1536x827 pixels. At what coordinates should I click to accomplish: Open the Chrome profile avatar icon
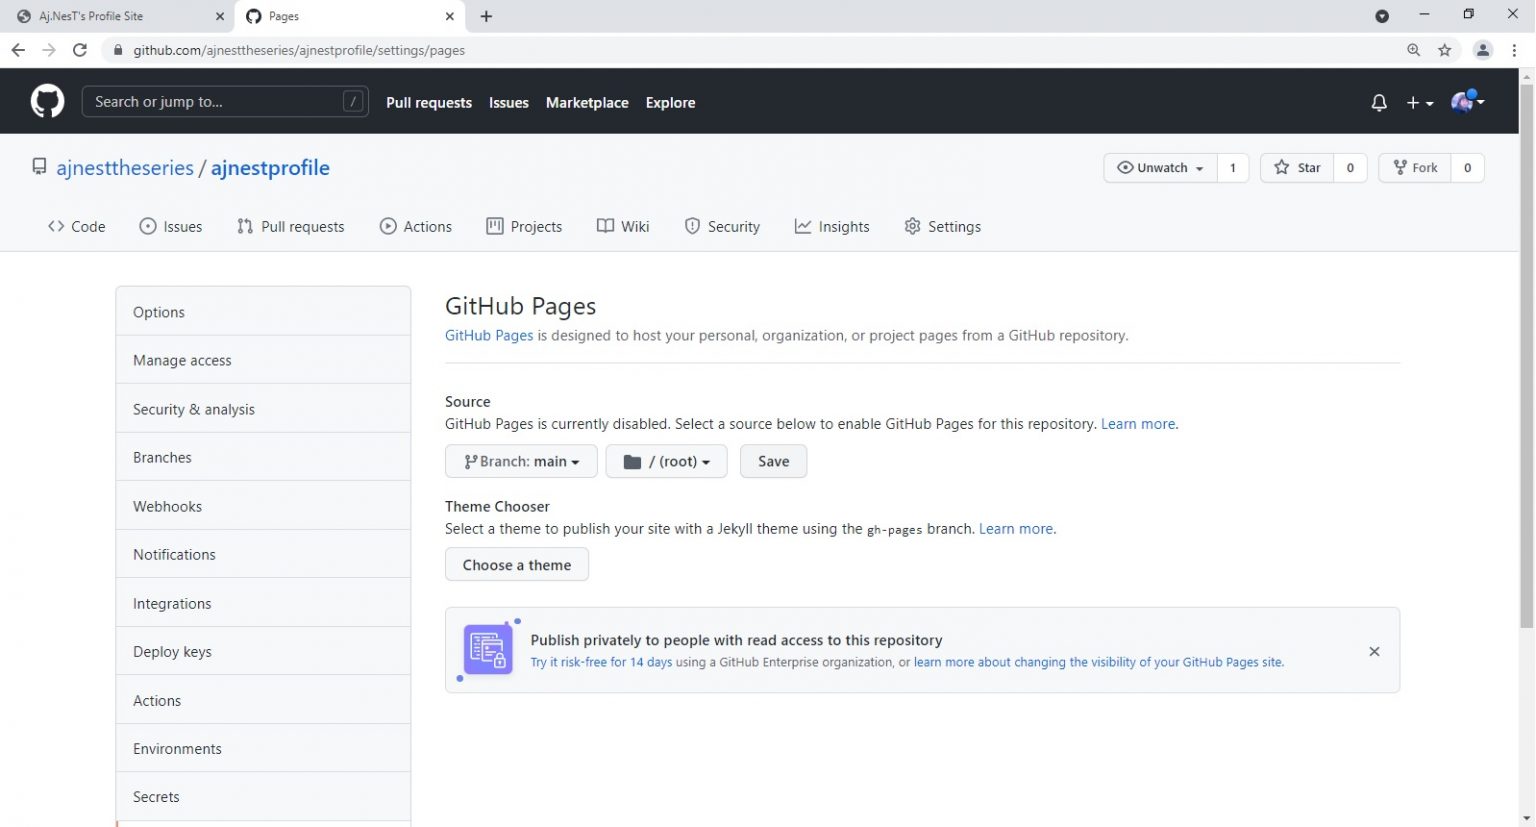(1482, 50)
